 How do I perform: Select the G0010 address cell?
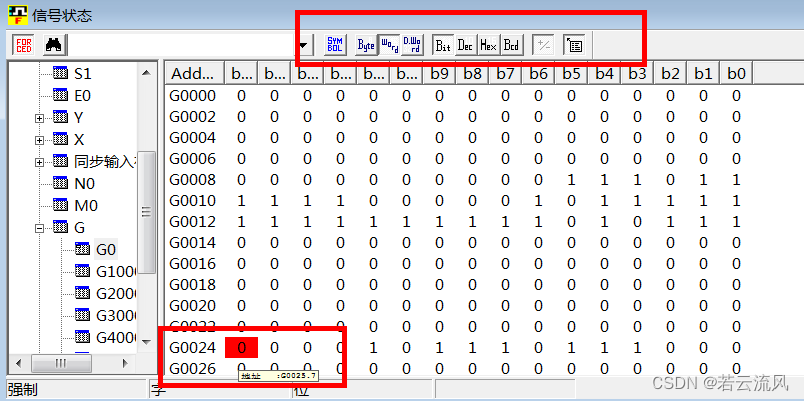coord(193,201)
